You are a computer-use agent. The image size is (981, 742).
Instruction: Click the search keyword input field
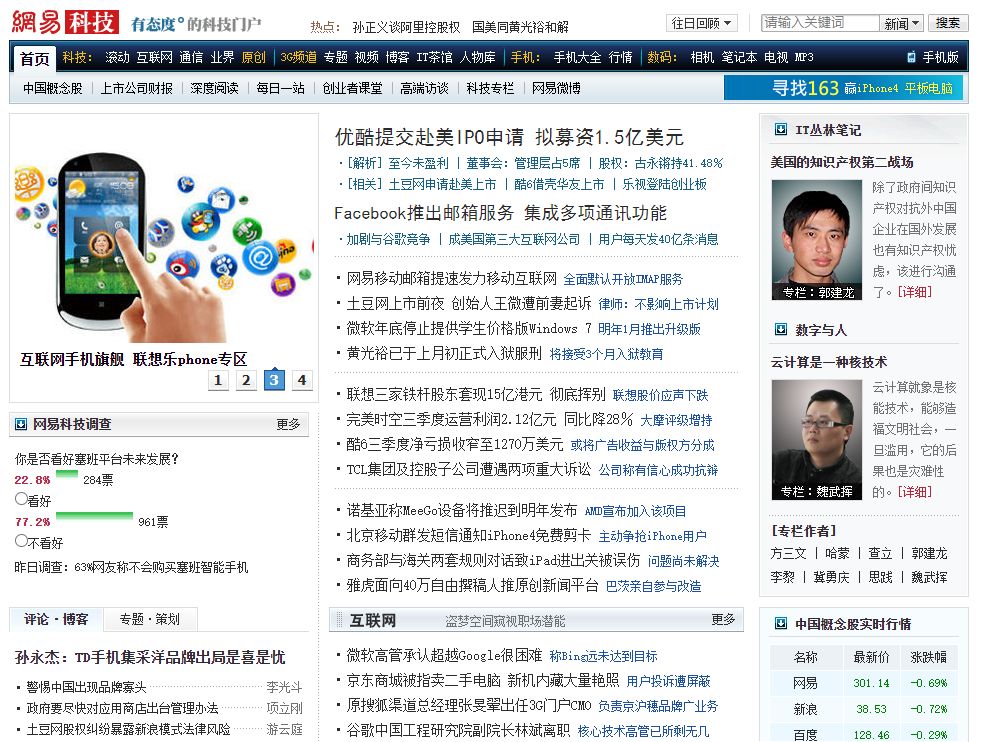819,23
